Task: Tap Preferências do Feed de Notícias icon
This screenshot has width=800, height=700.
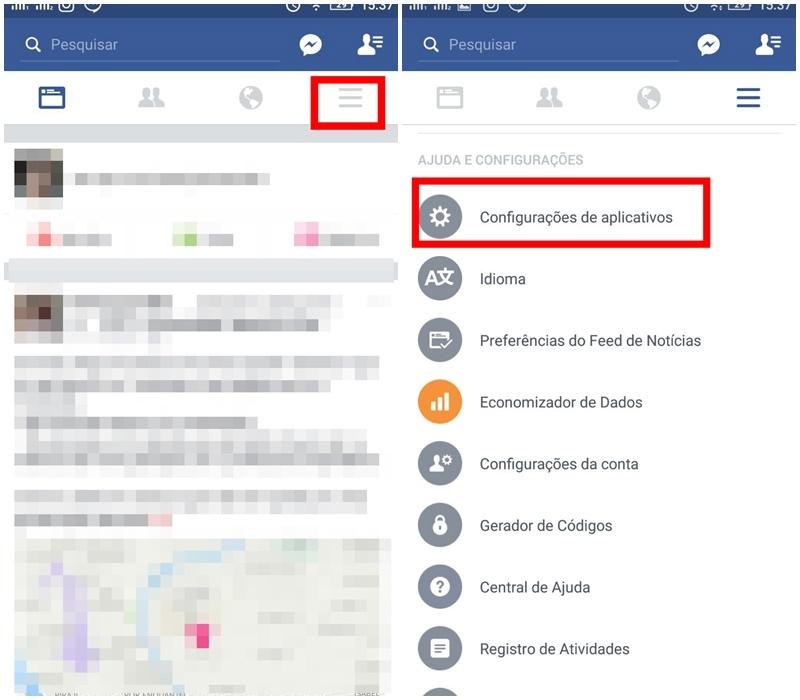Action: [x=440, y=340]
